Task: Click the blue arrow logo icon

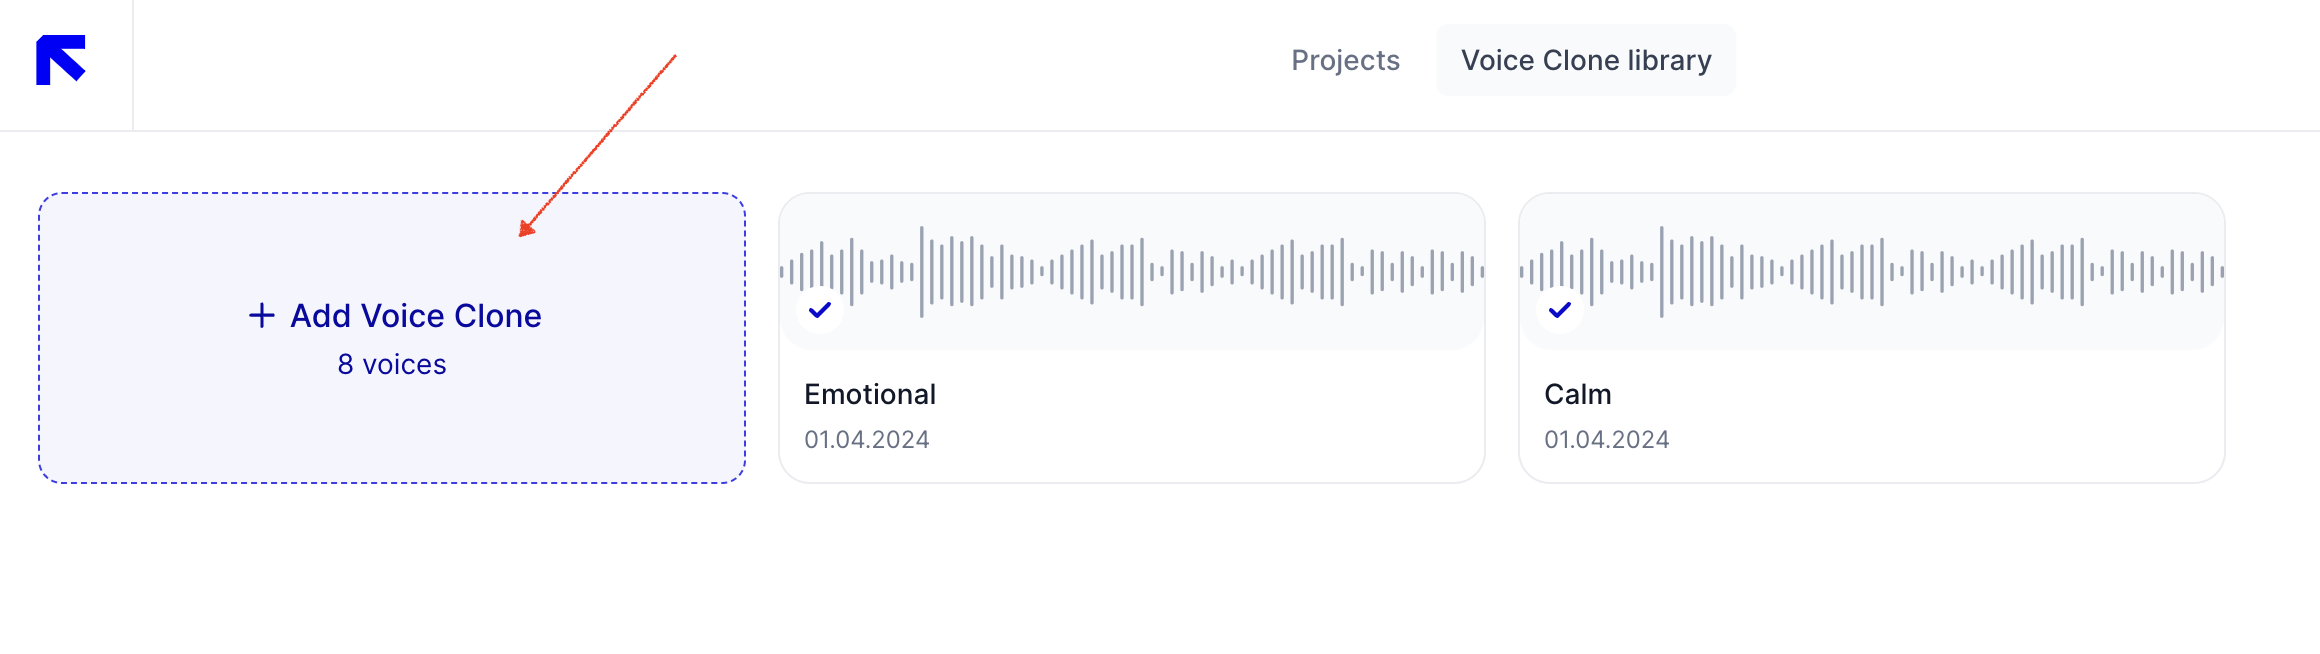Action: [61, 60]
